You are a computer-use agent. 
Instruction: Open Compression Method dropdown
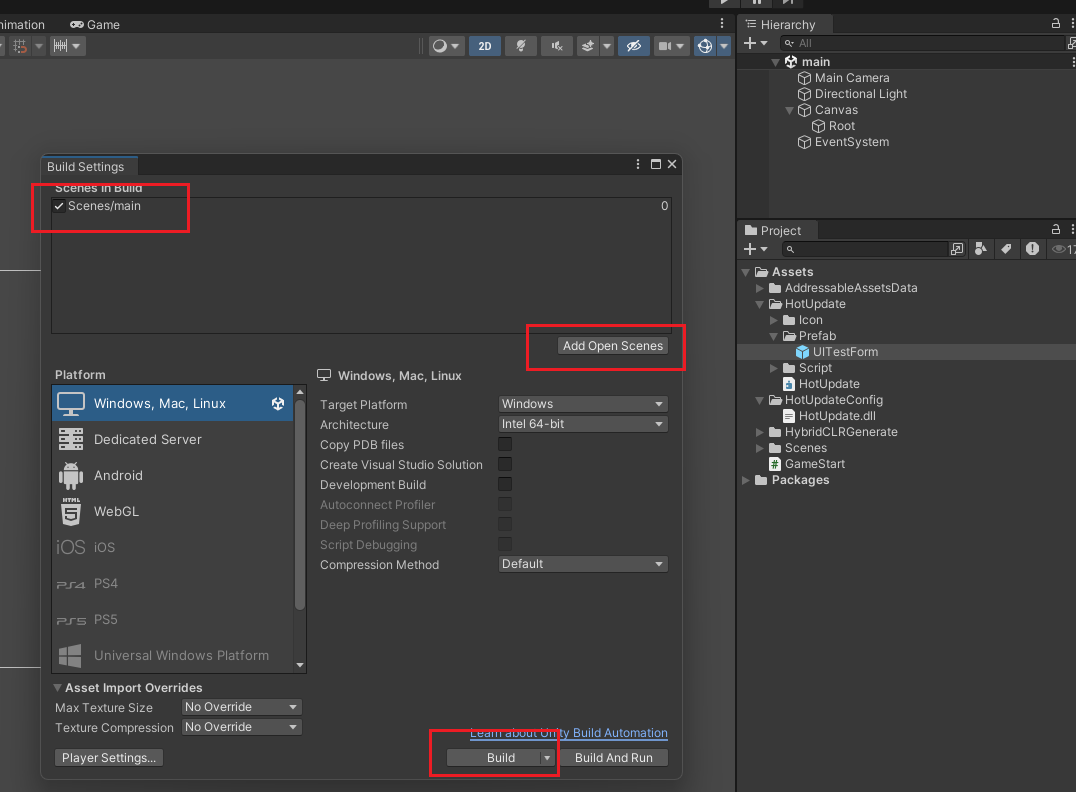[583, 564]
